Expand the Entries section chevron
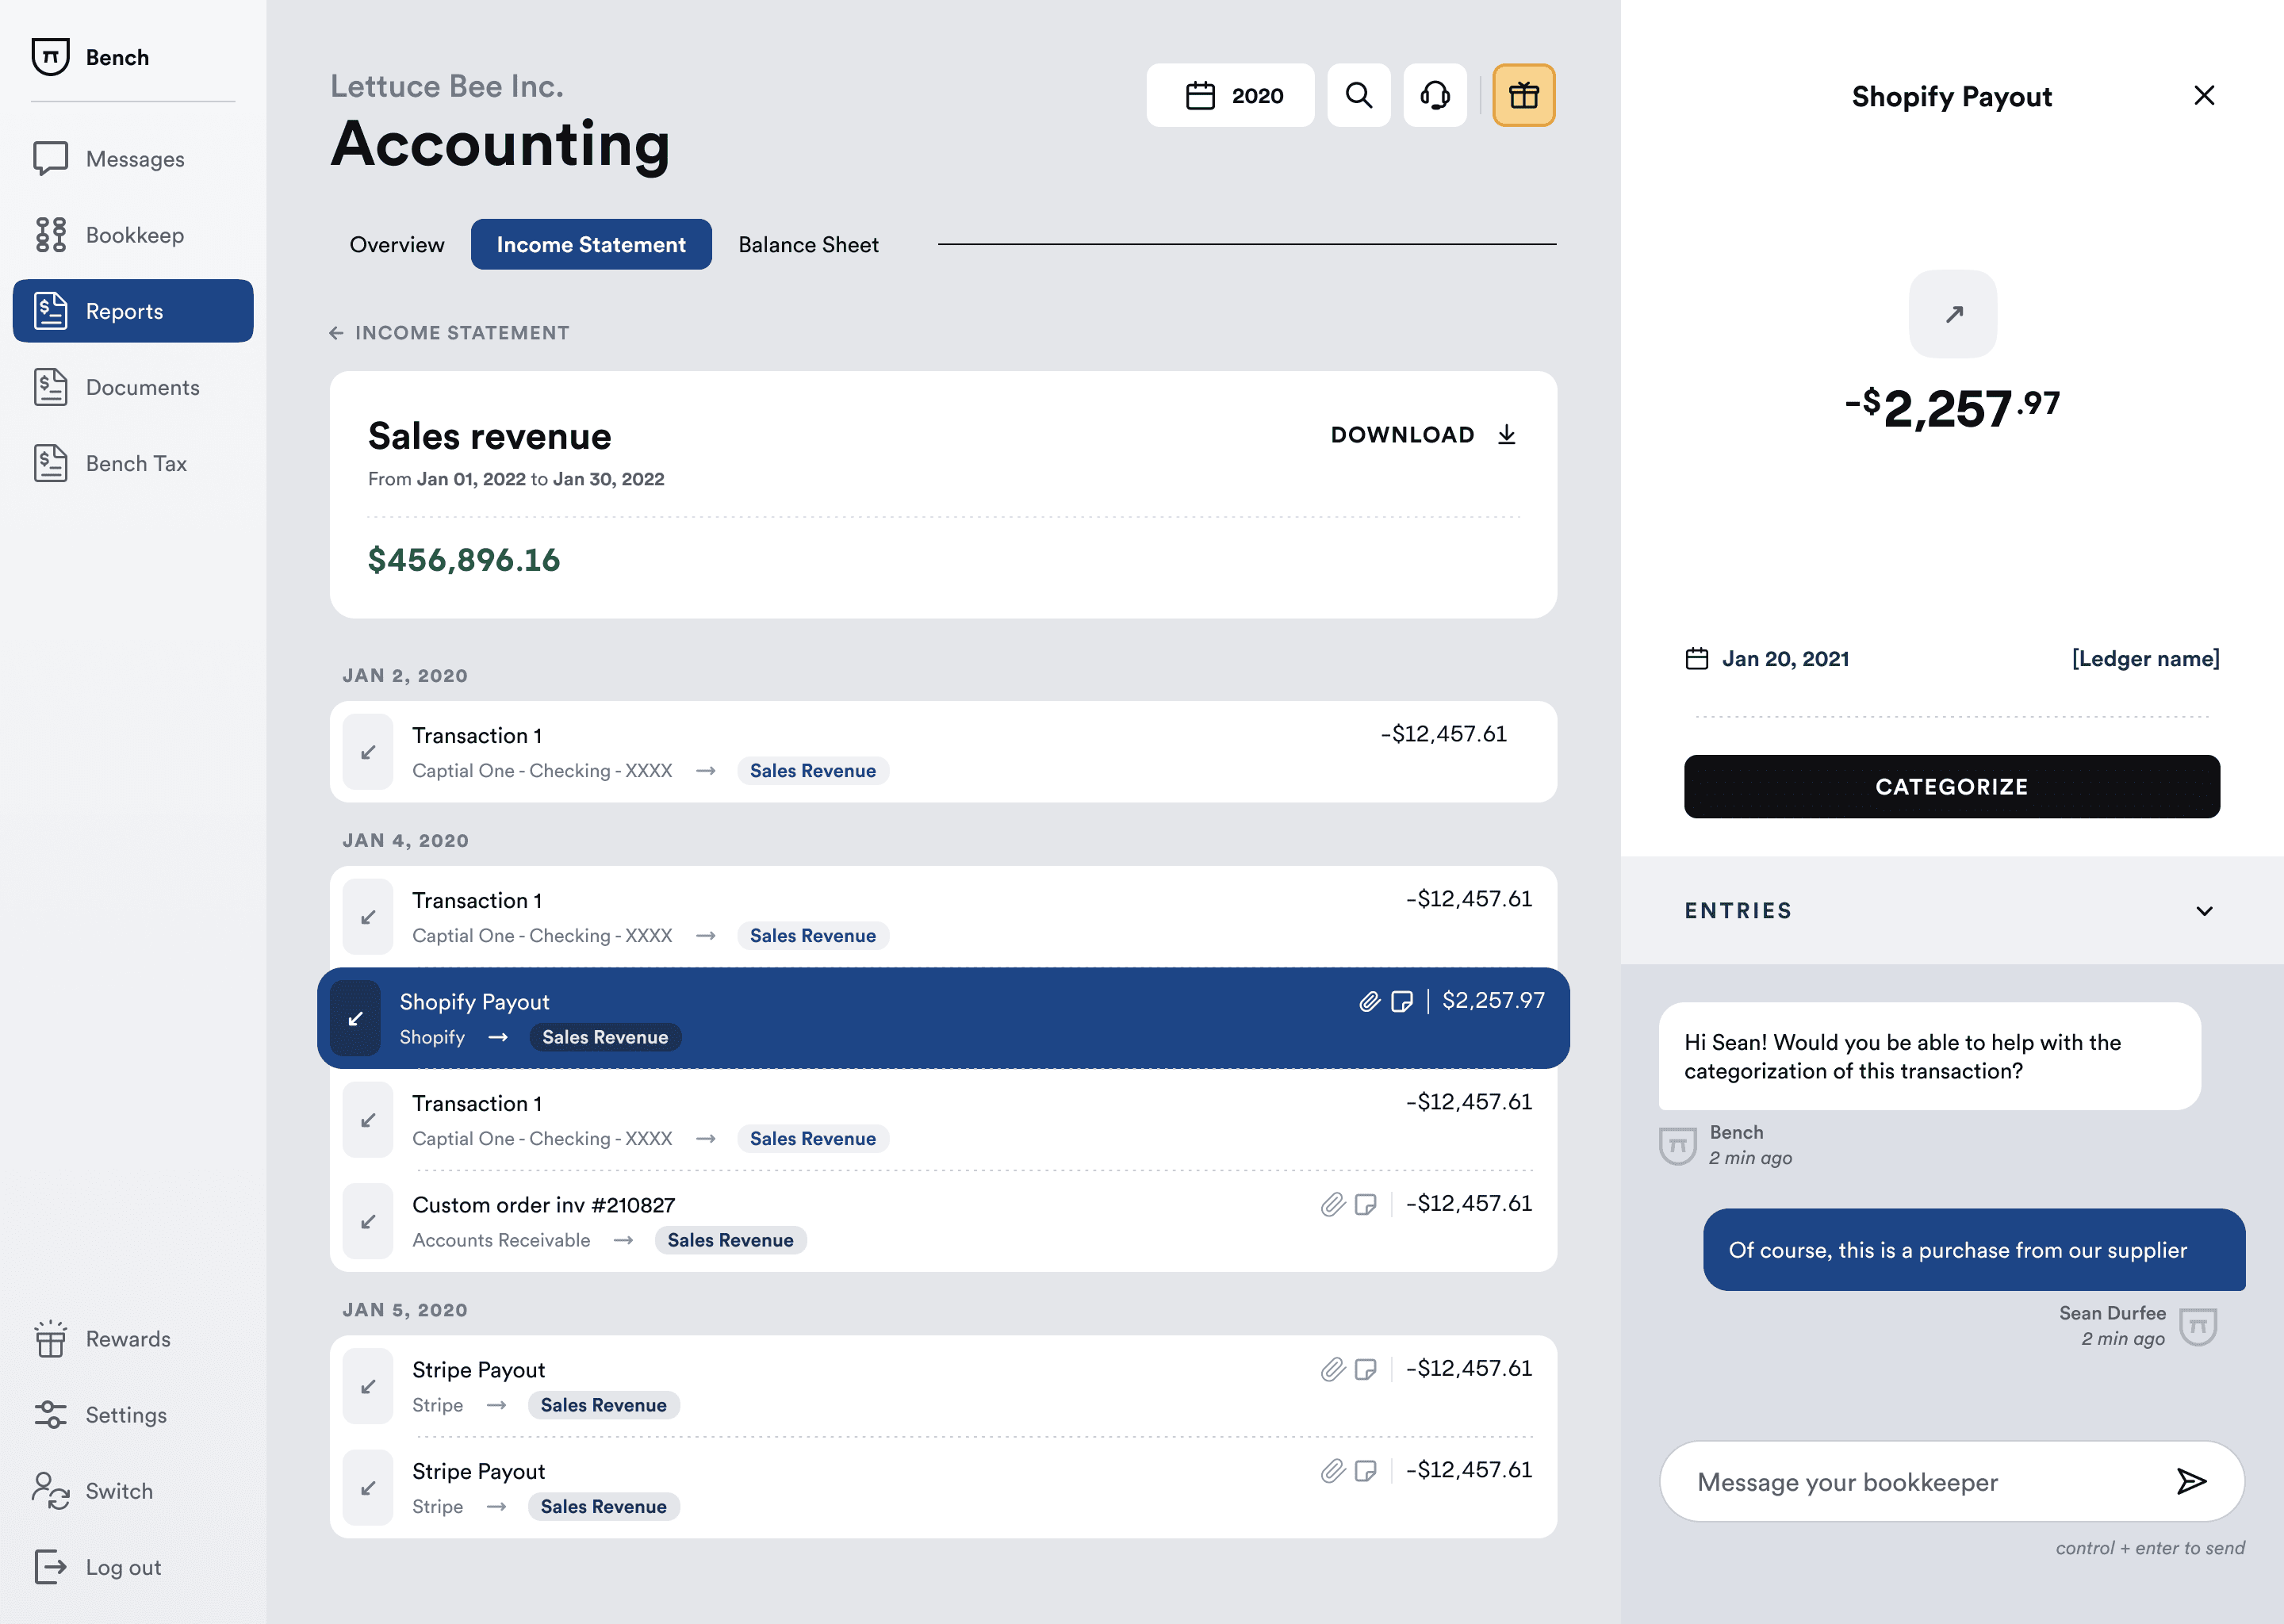The height and width of the screenshot is (1624, 2284). (x=2203, y=910)
